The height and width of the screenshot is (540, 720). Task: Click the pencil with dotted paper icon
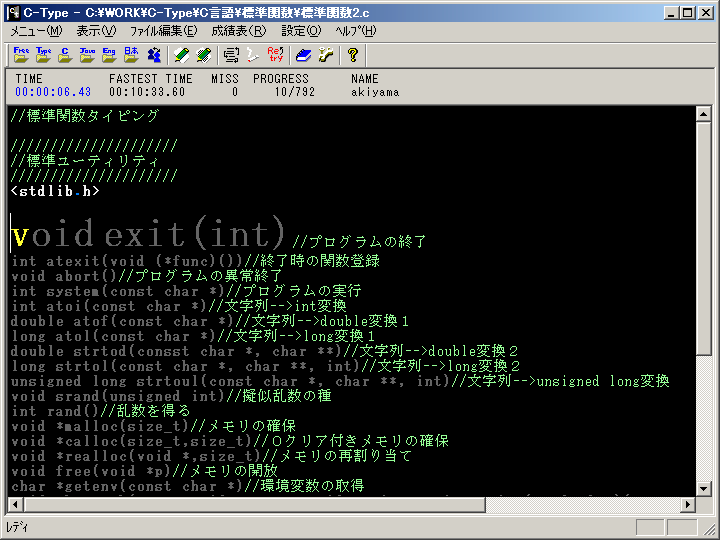[204, 55]
